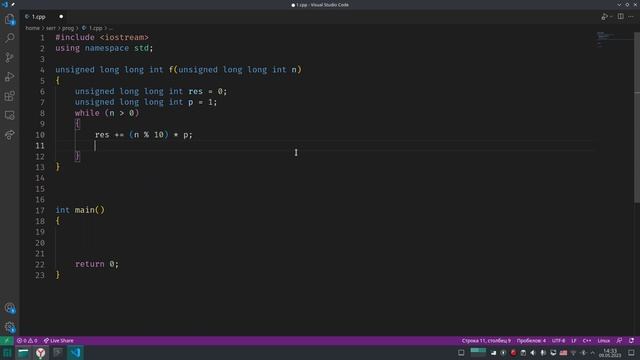The image size is (640, 360).
Task: Click the VS Code logo in title bar
Action: (5, 4)
